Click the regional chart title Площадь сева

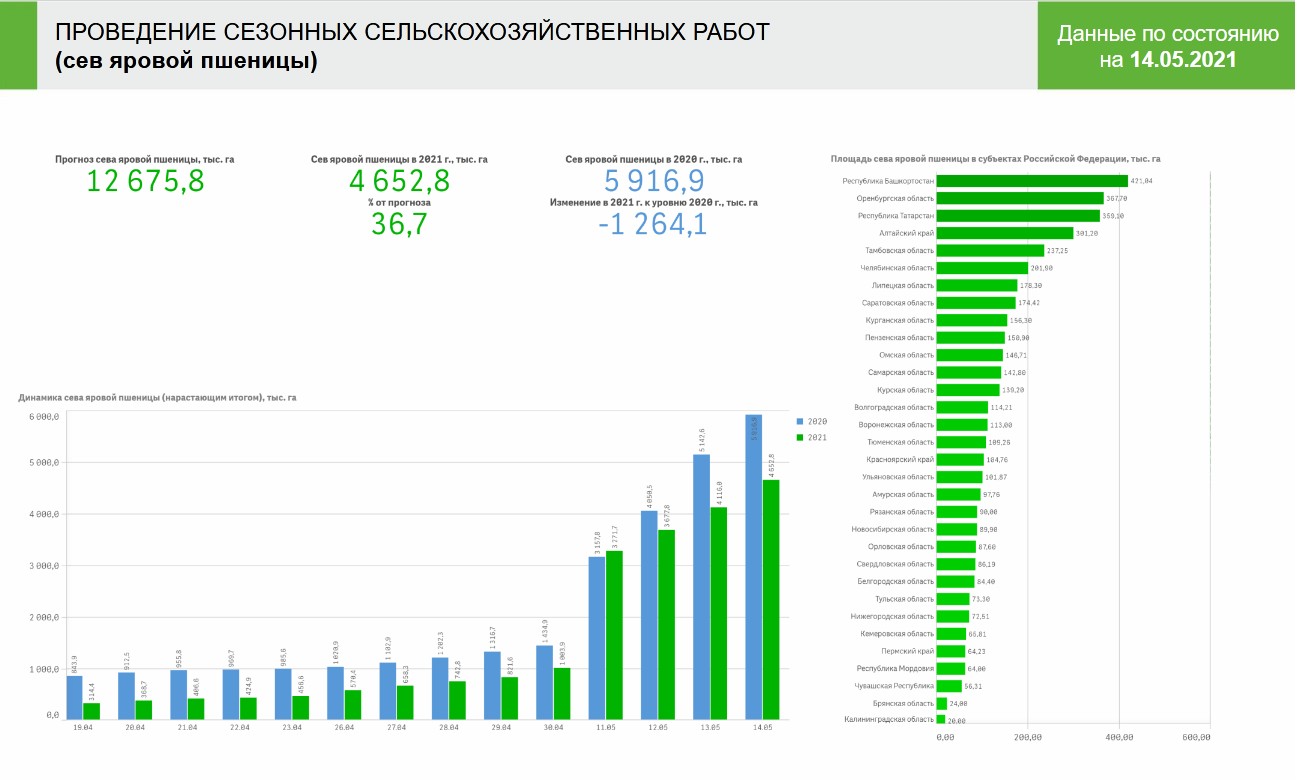coord(995,157)
